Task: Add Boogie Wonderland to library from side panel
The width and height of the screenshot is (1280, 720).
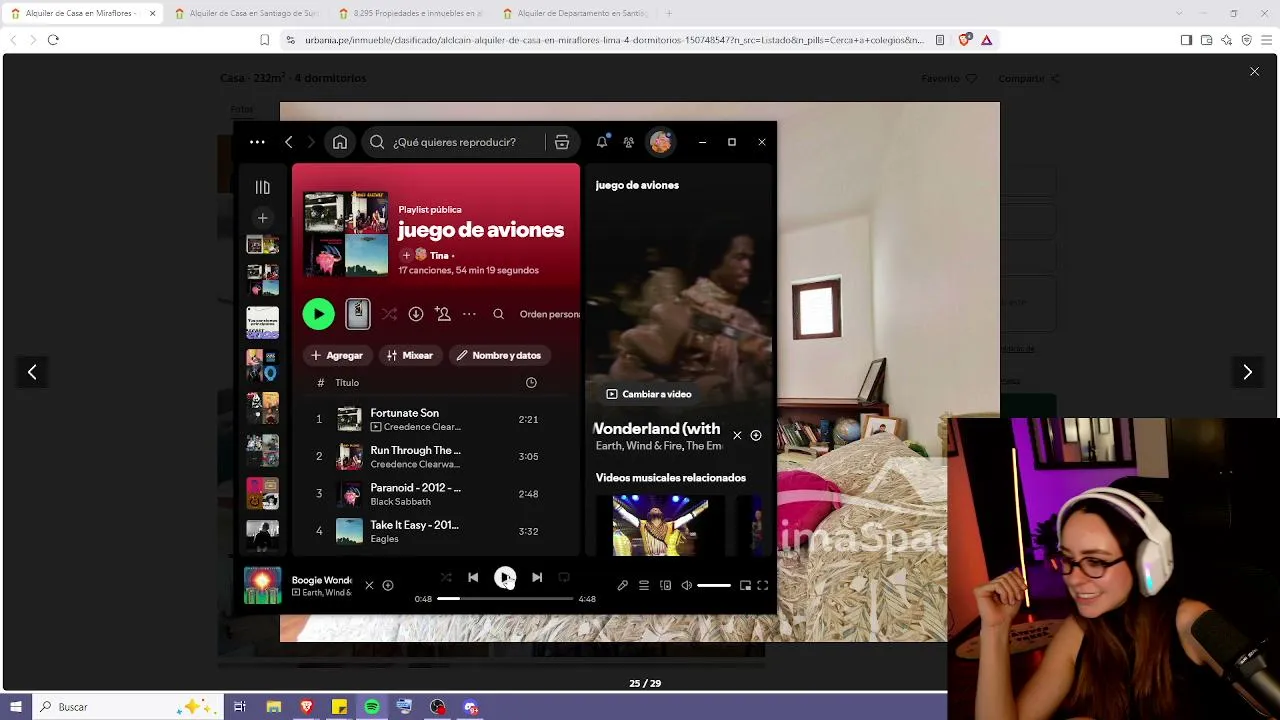Action: 756,435
